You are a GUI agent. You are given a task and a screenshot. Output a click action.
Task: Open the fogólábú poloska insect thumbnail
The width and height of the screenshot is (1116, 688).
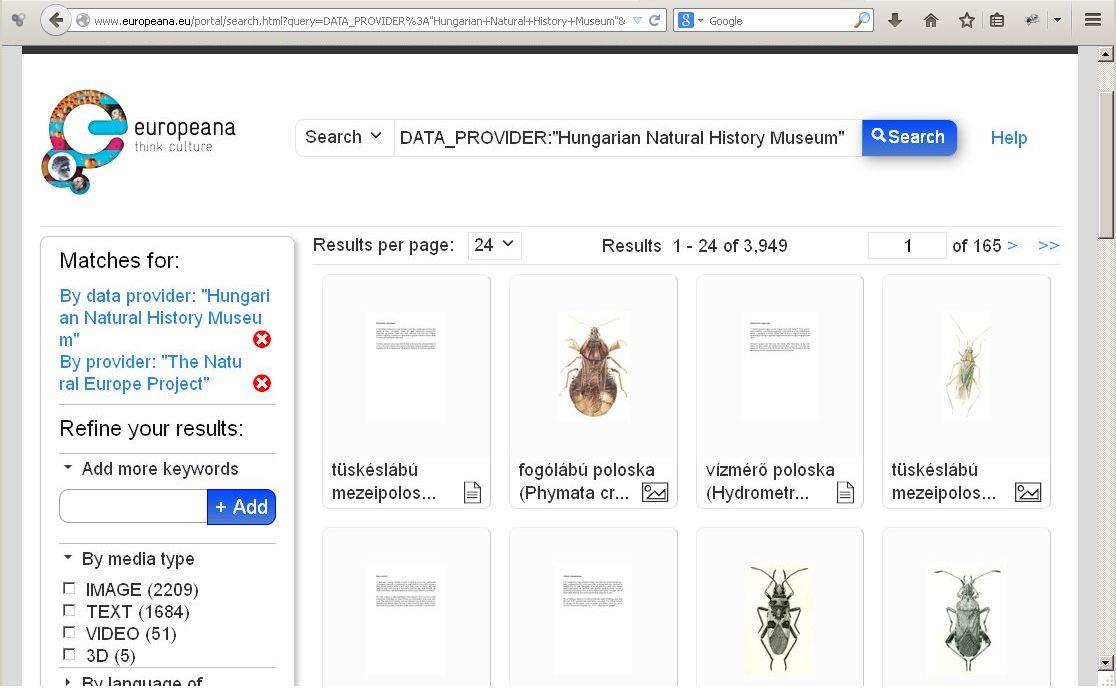(x=593, y=366)
